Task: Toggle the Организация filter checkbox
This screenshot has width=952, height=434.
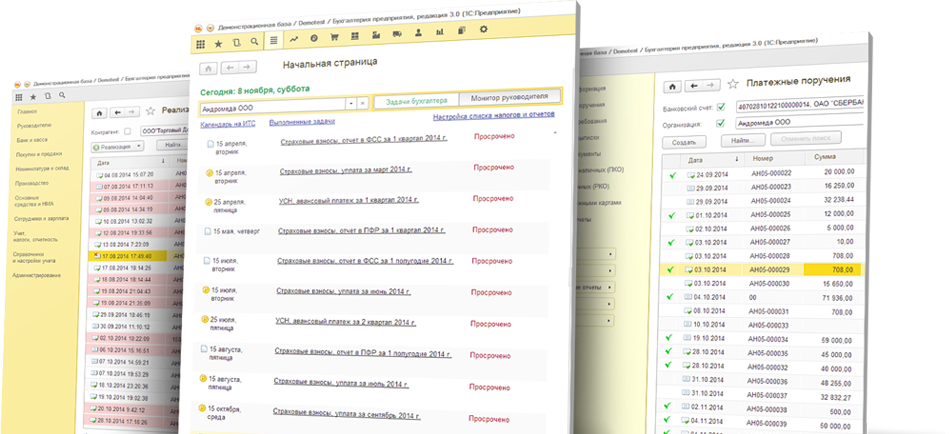Action: 721,122
